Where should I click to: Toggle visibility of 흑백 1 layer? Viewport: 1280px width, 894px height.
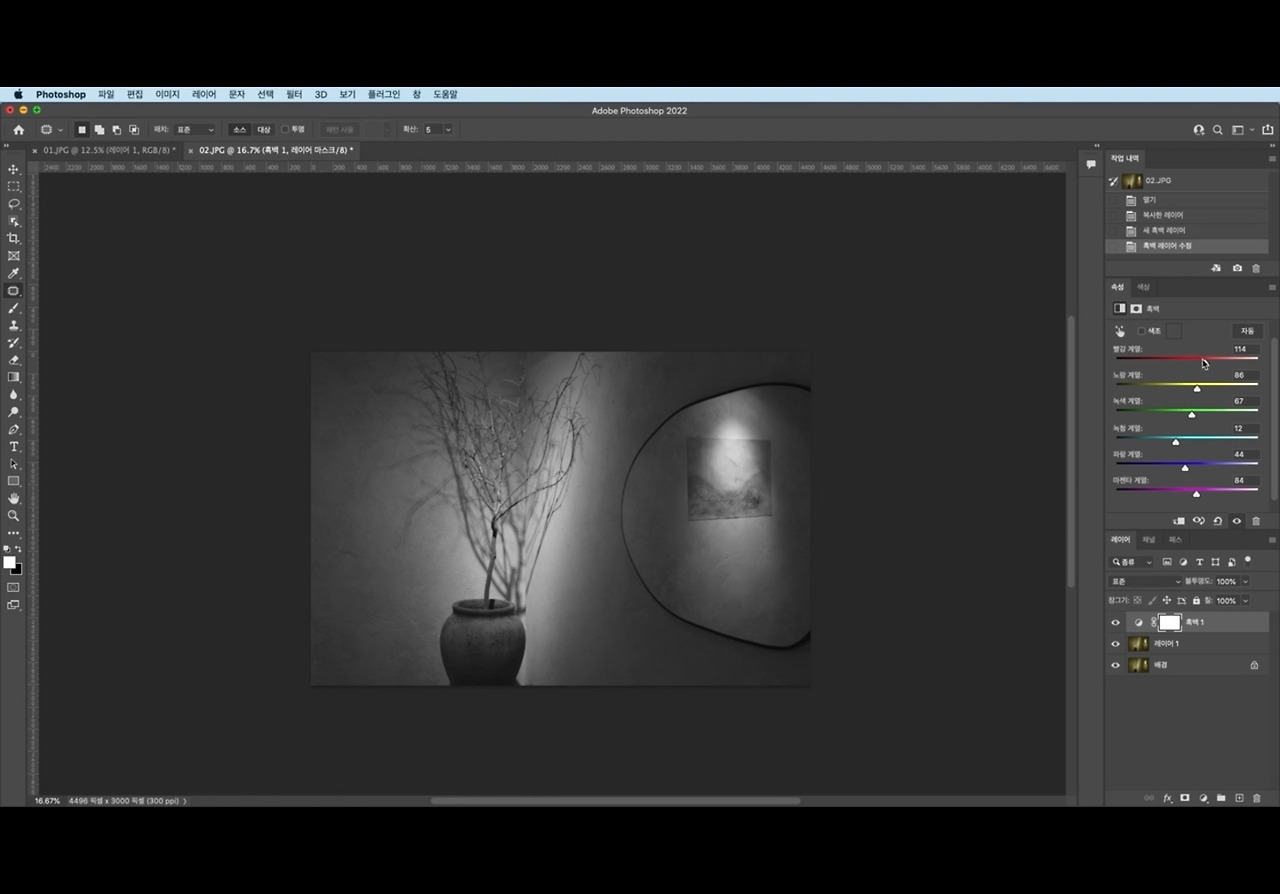(1116, 622)
